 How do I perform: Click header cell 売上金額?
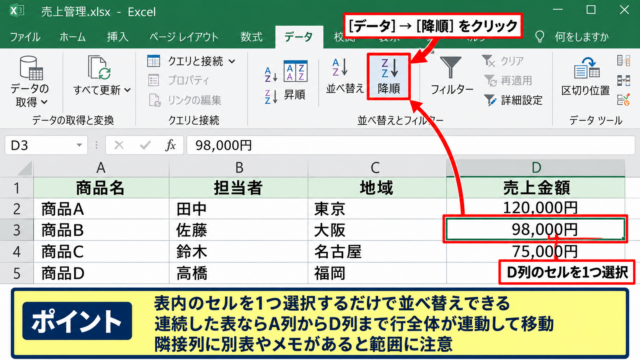click(x=536, y=188)
